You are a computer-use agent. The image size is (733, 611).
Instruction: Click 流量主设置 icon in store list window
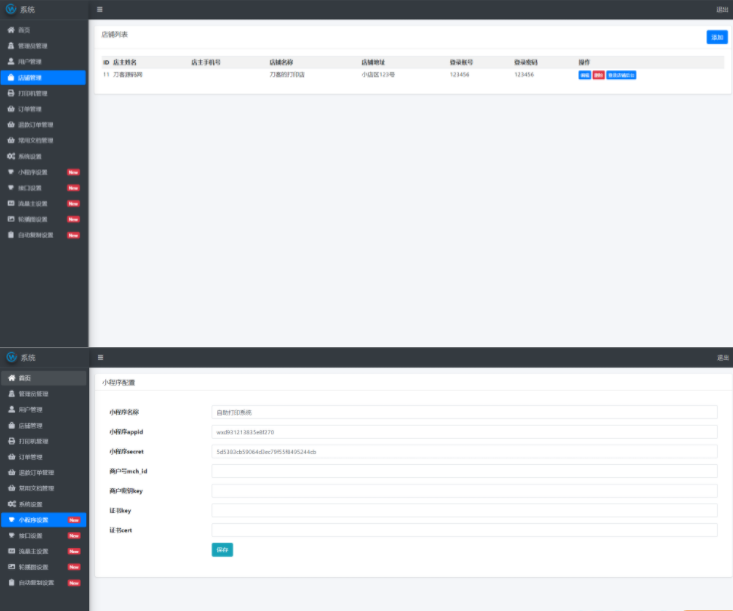point(11,203)
